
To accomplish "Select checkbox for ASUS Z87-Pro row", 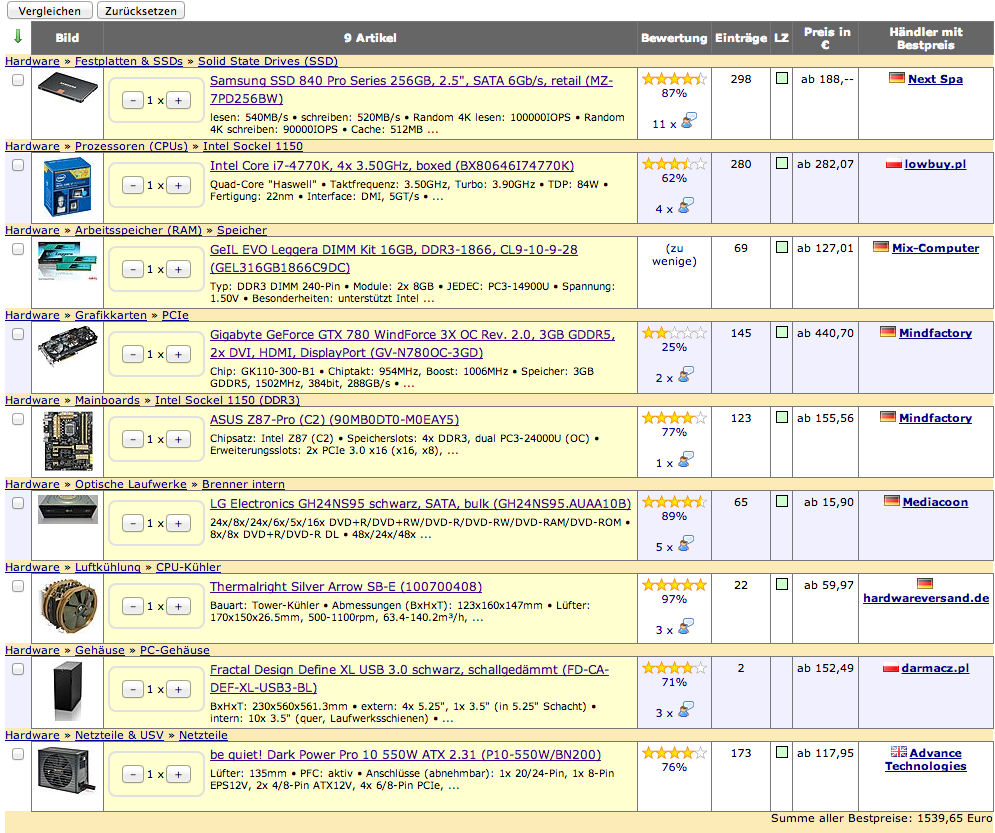I will 18,419.
